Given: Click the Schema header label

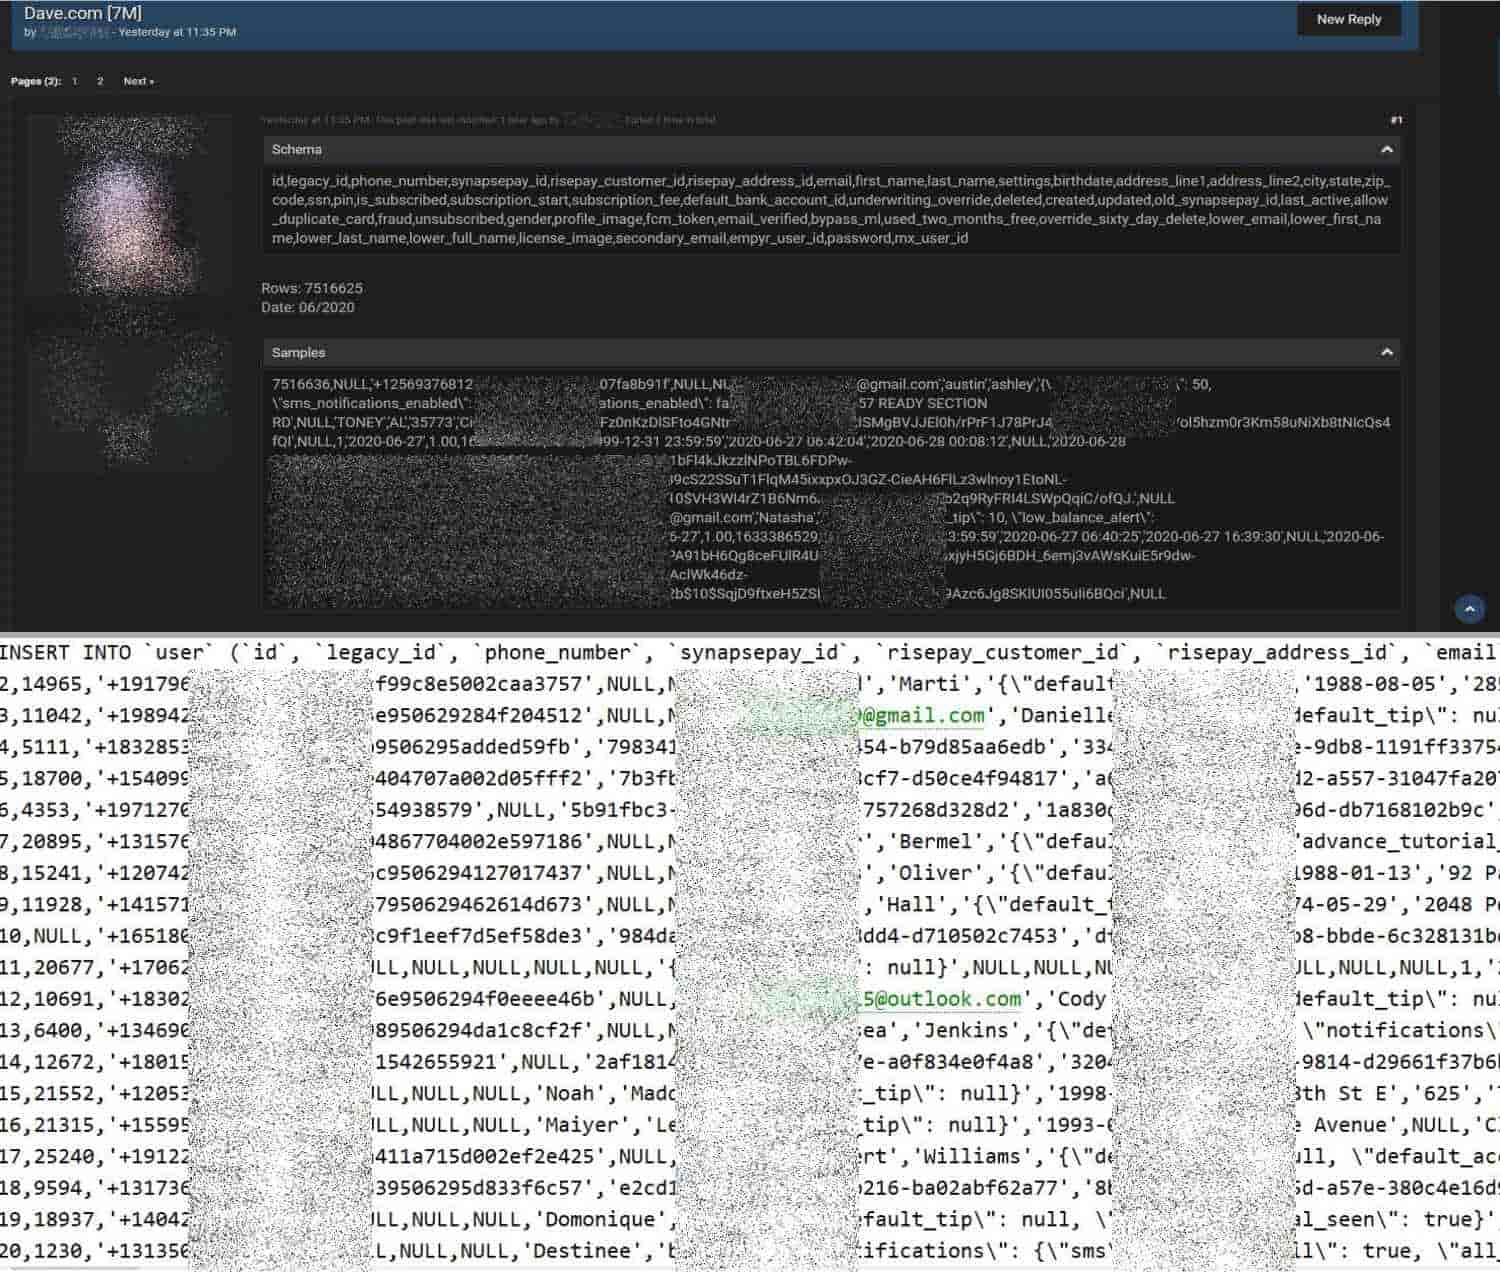Looking at the screenshot, I should pos(297,149).
